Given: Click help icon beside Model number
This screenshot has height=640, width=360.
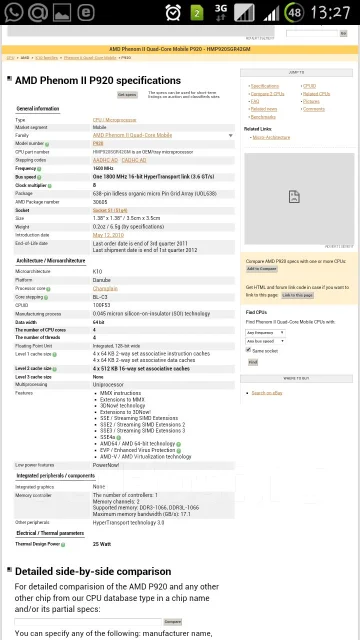Looking at the screenshot, I should pyautogui.click(x=47, y=144).
